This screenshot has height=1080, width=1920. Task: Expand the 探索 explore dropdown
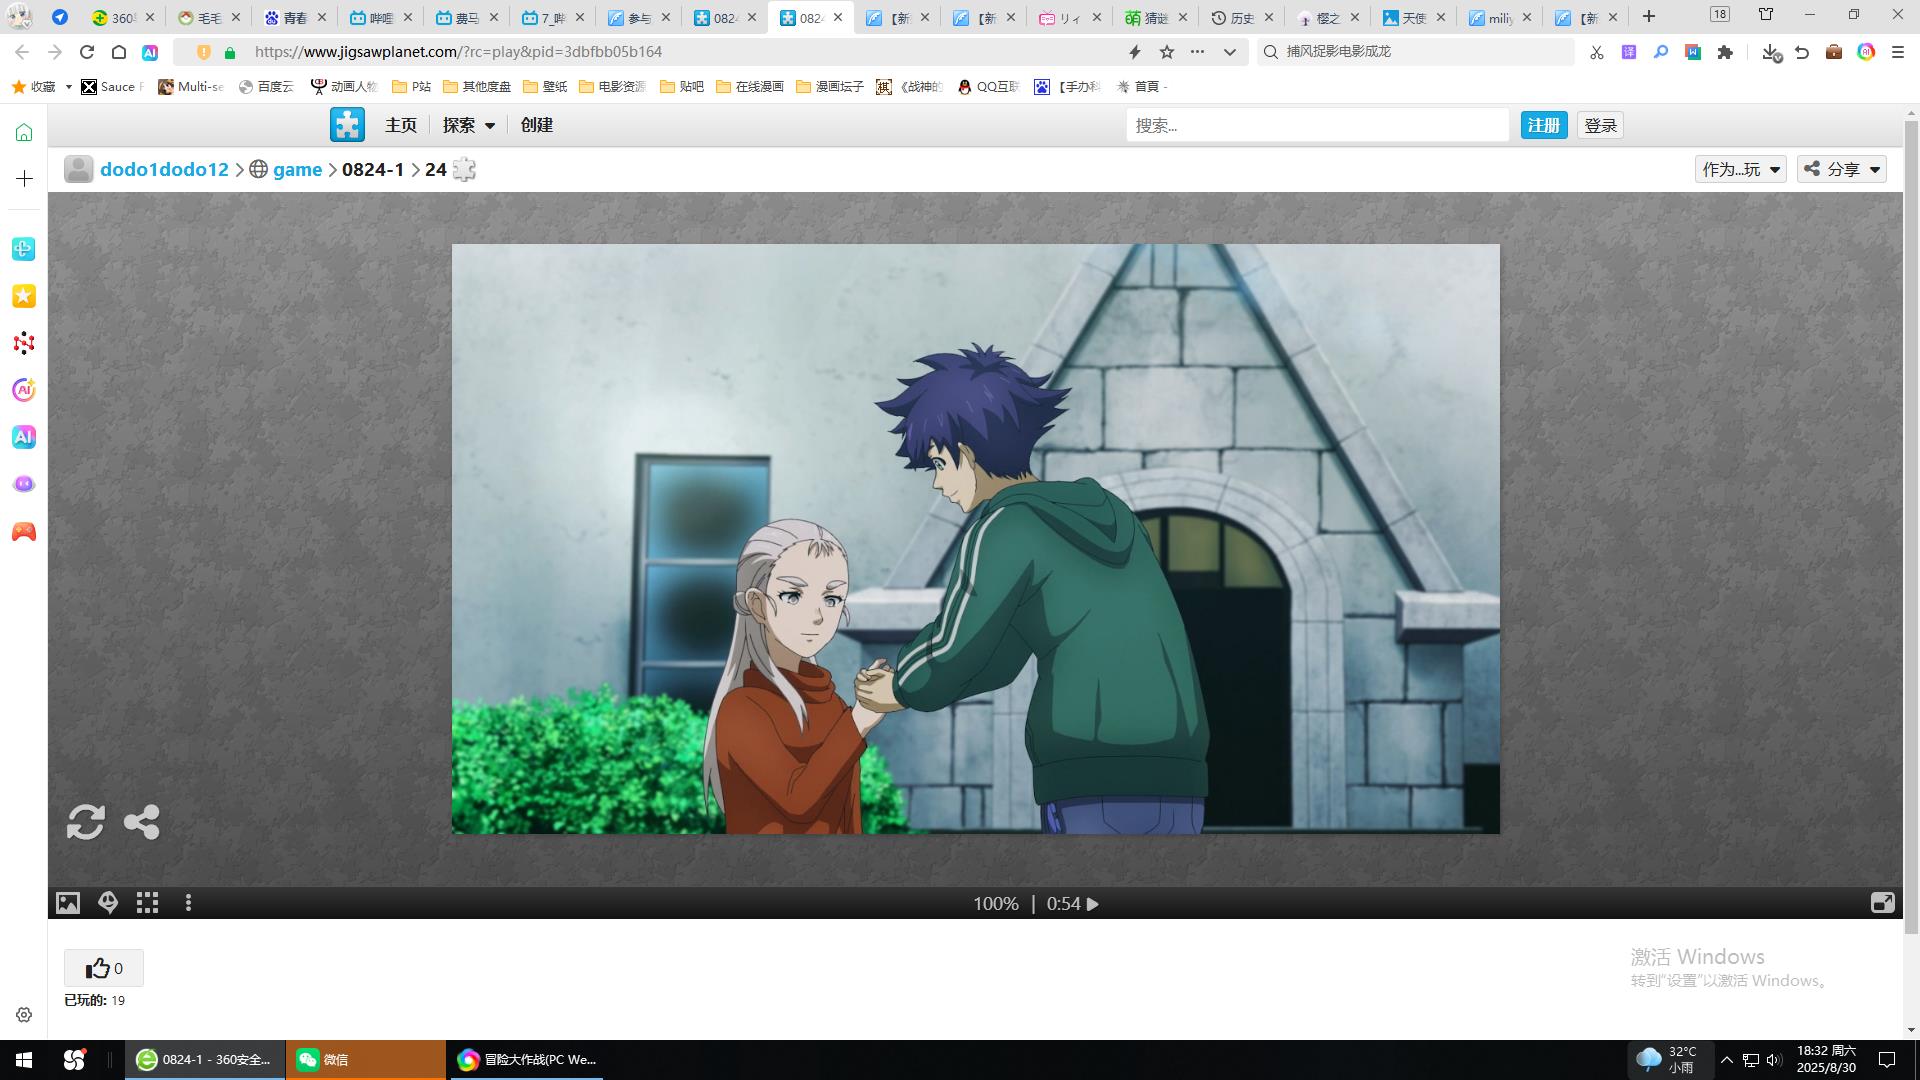pyautogui.click(x=469, y=125)
